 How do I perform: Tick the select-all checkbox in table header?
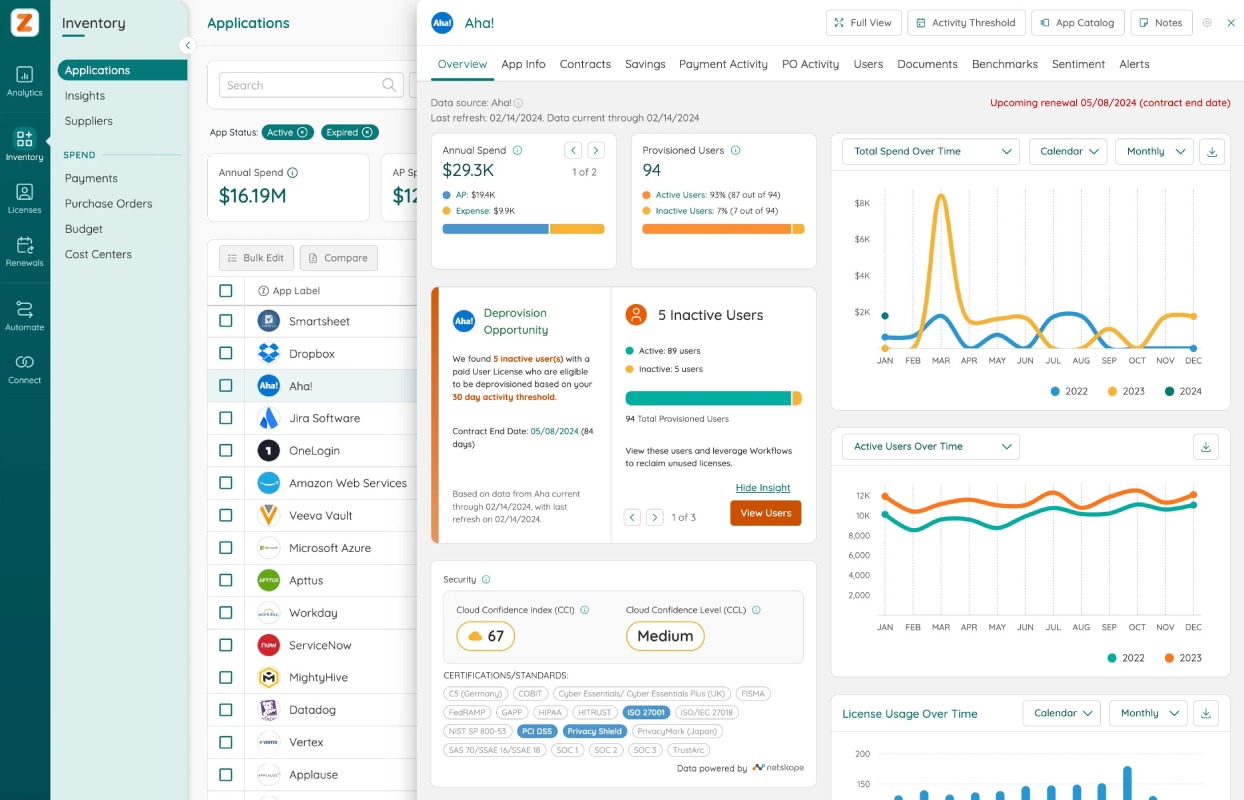click(x=225, y=290)
